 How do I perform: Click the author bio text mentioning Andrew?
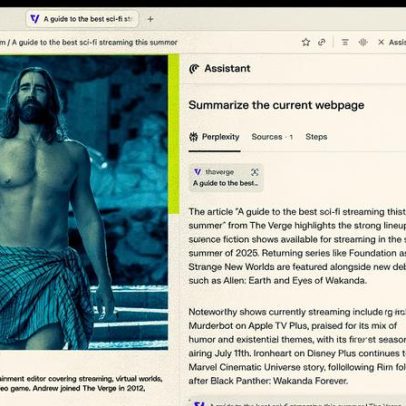click(81, 383)
